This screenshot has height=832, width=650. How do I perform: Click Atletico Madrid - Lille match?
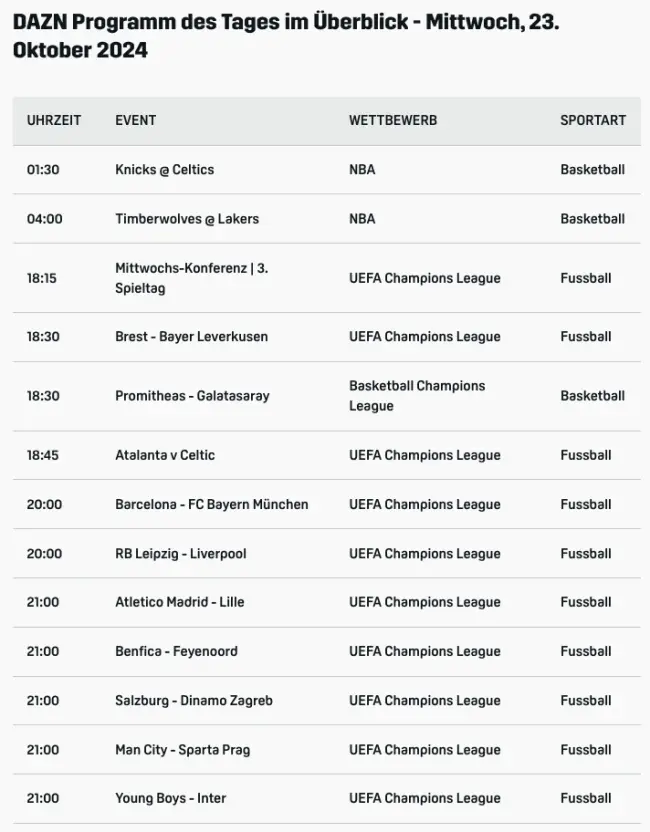(179, 602)
